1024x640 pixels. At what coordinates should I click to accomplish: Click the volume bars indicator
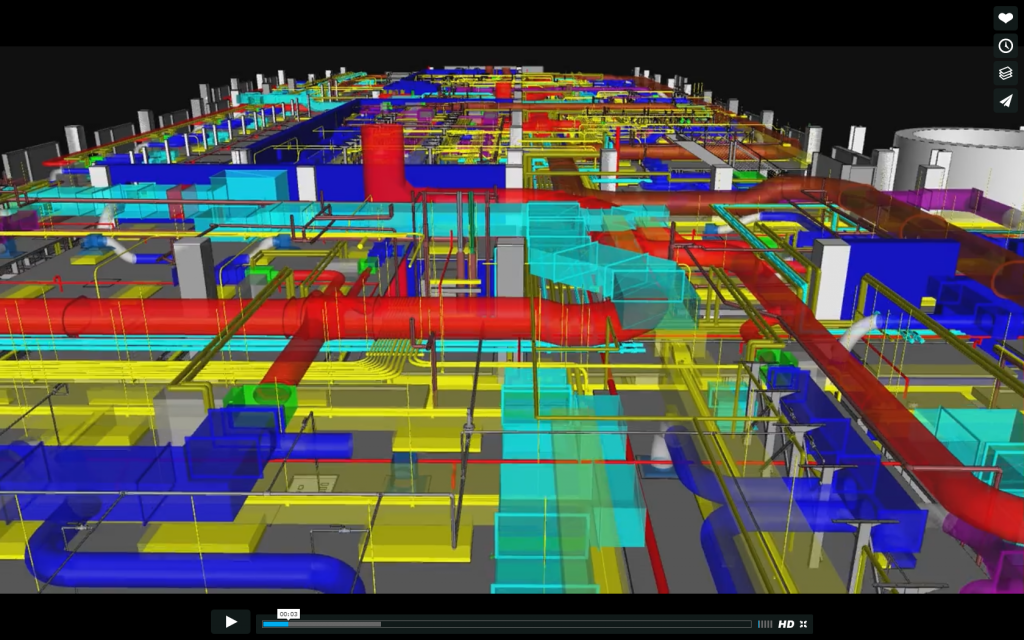click(x=765, y=624)
